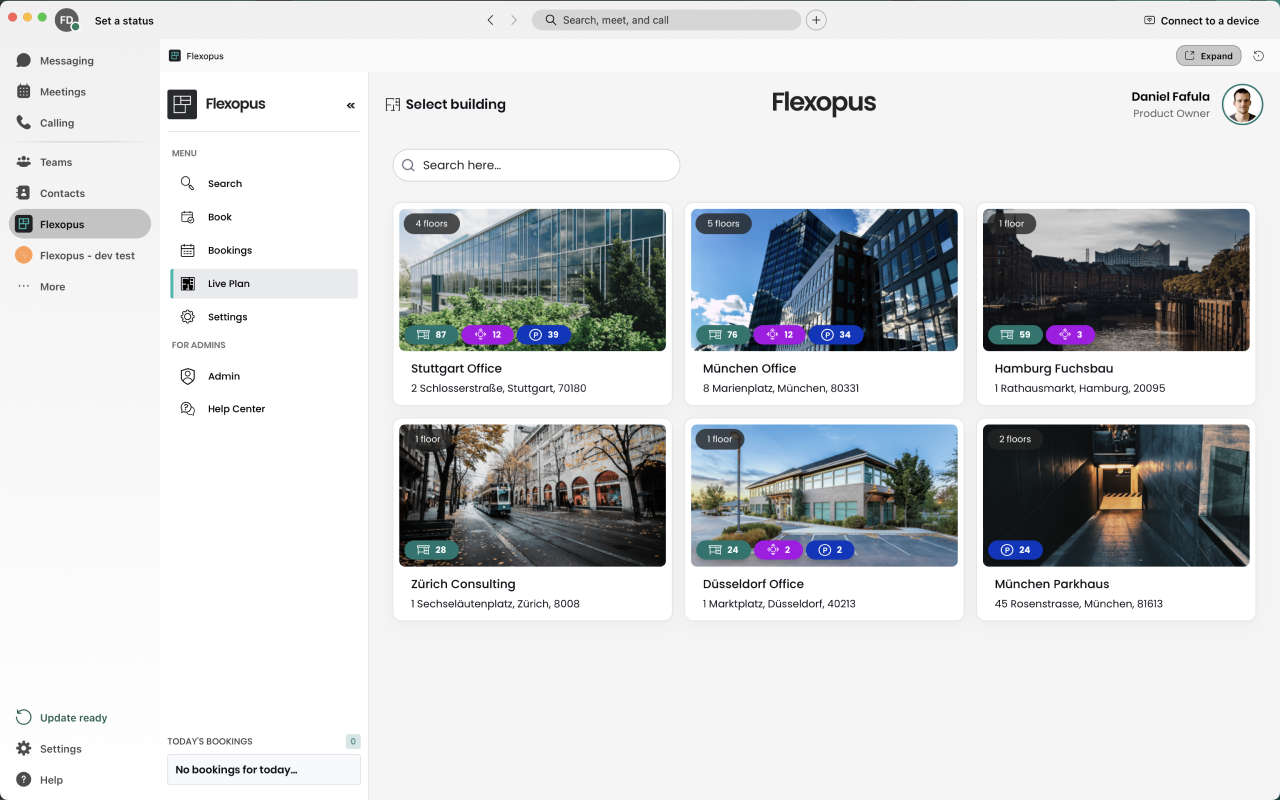Click the plus button beside search bar
Viewport: 1280px width, 800px height.
tap(816, 20)
